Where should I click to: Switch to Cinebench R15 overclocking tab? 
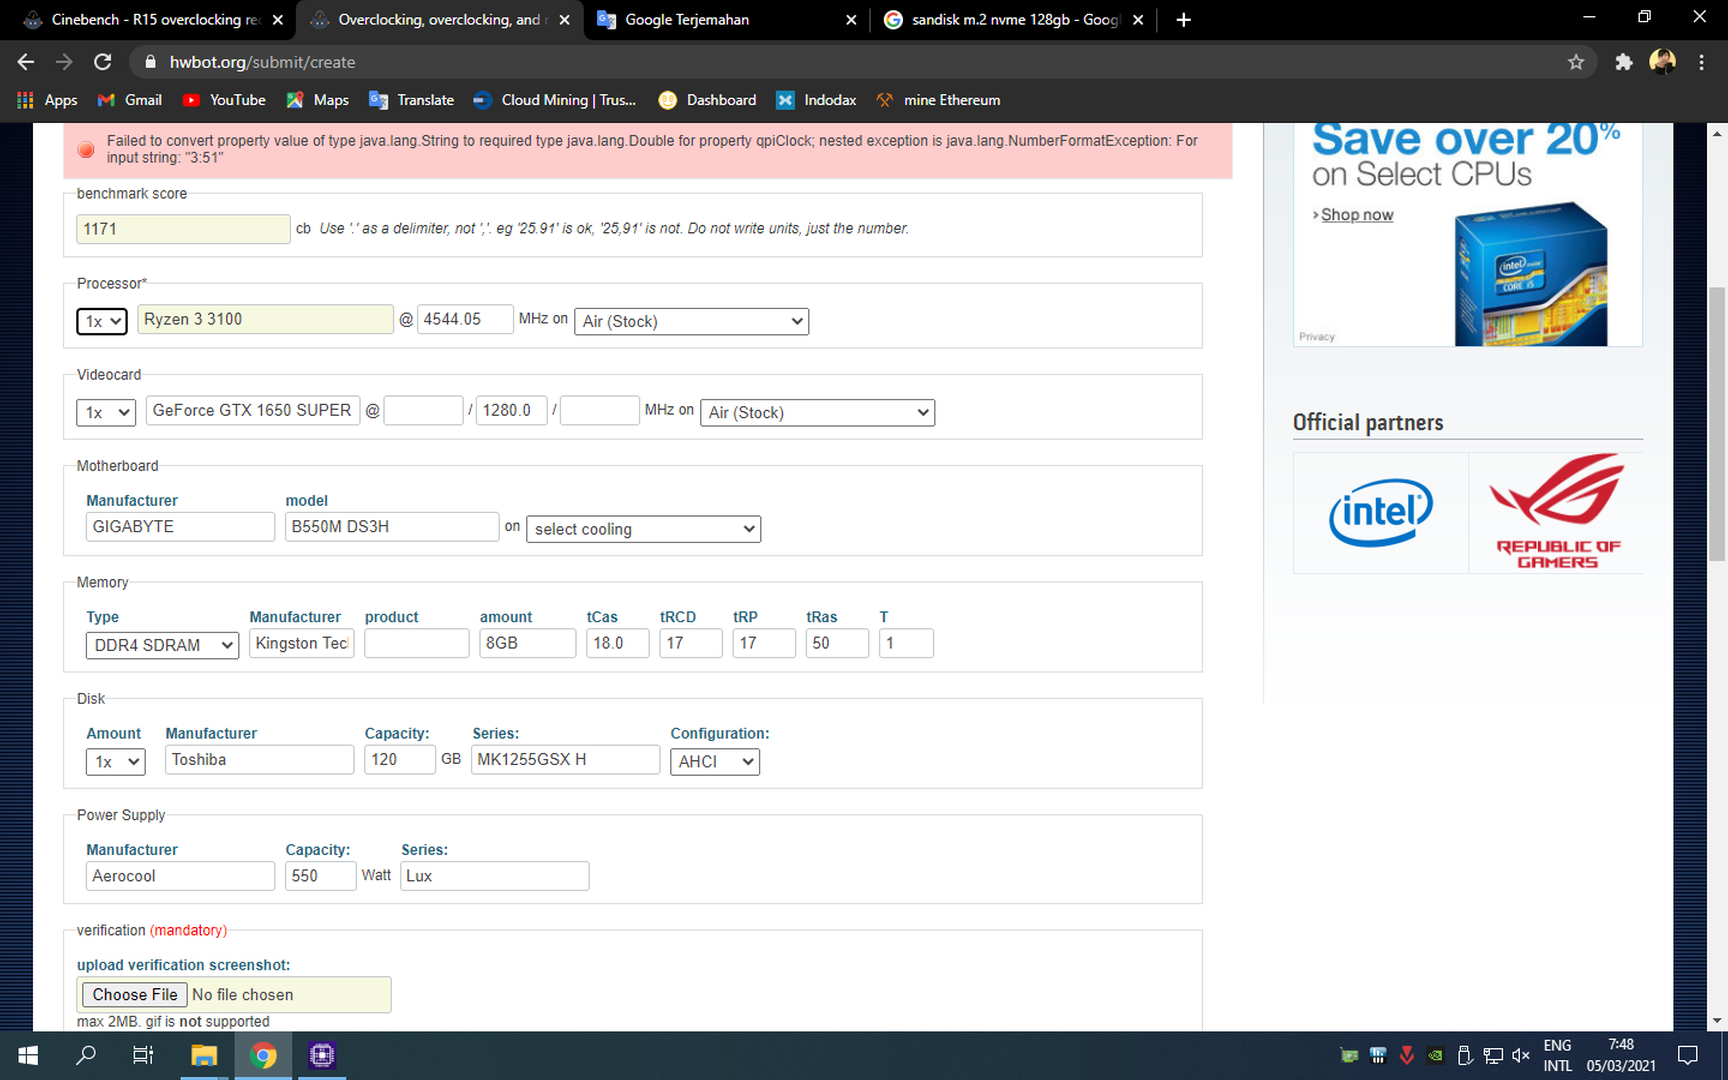tap(155, 20)
